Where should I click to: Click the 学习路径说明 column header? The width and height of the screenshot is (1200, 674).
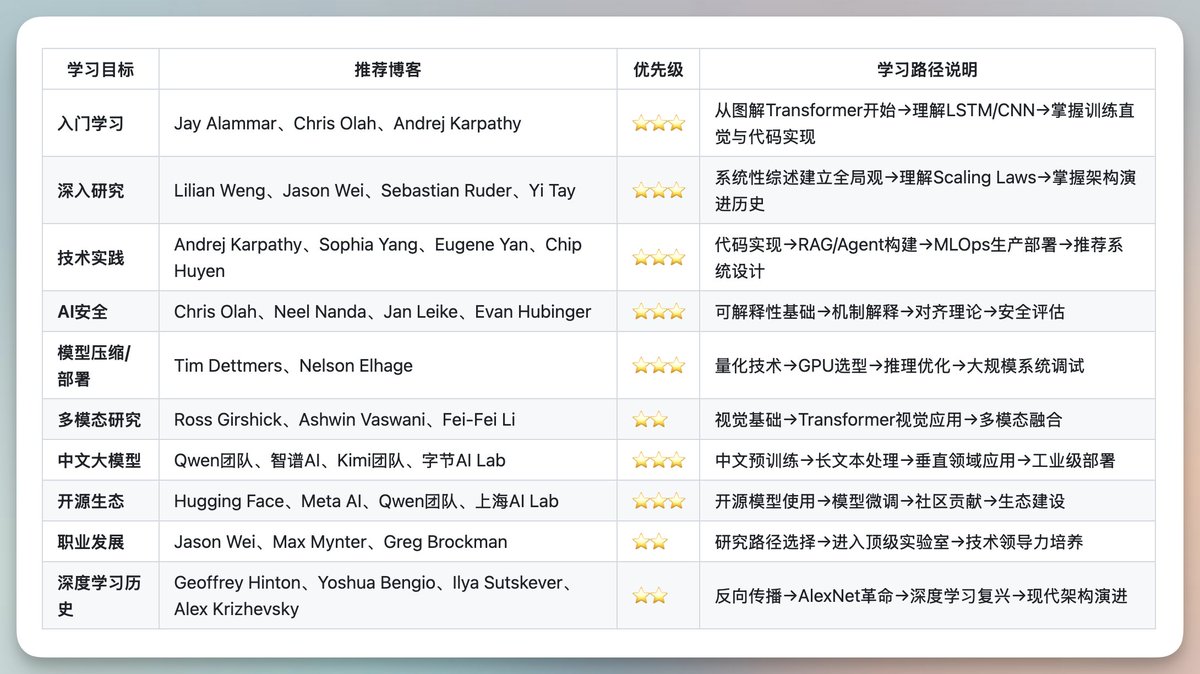click(x=927, y=70)
